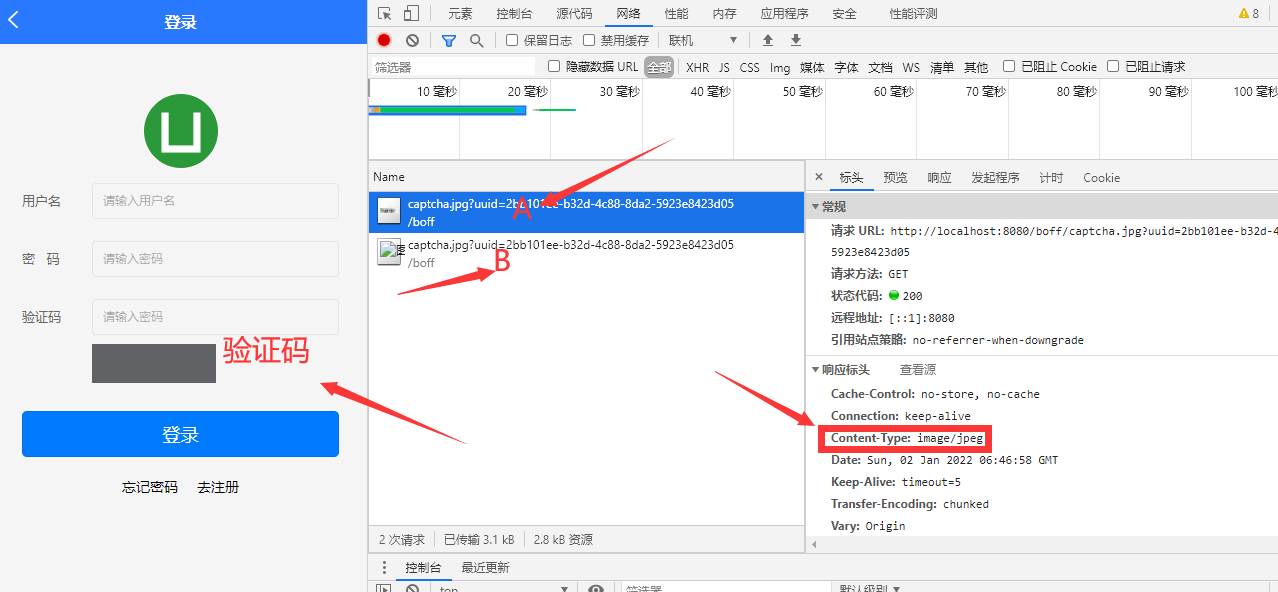
Task: Clear the network log
Action: coord(412,40)
